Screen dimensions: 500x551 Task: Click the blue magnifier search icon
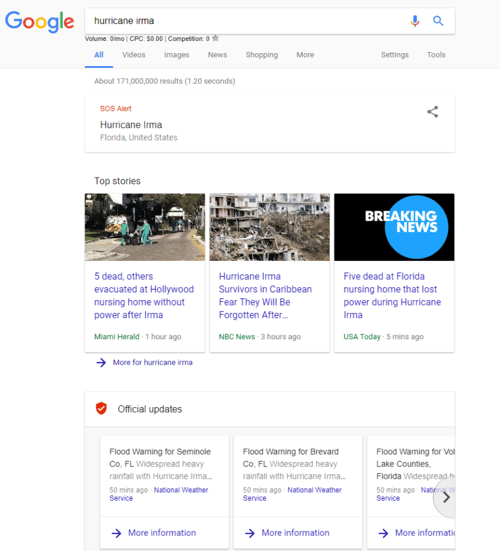[x=438, y=21]
